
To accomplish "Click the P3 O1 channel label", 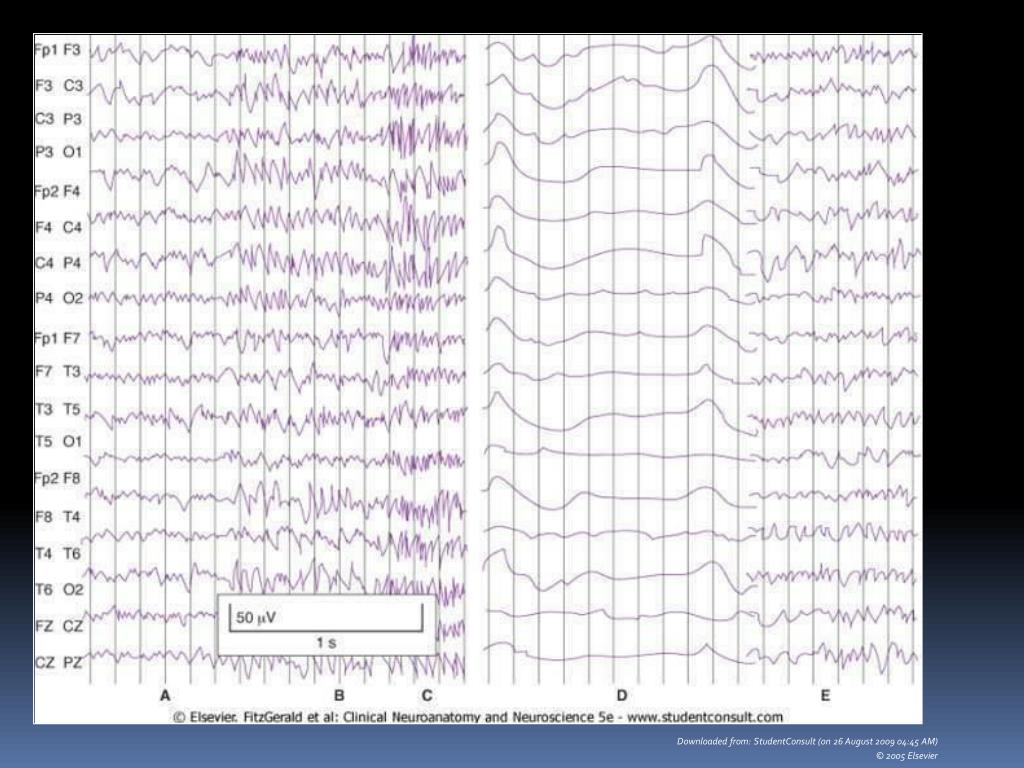I will tap(59, 152).
